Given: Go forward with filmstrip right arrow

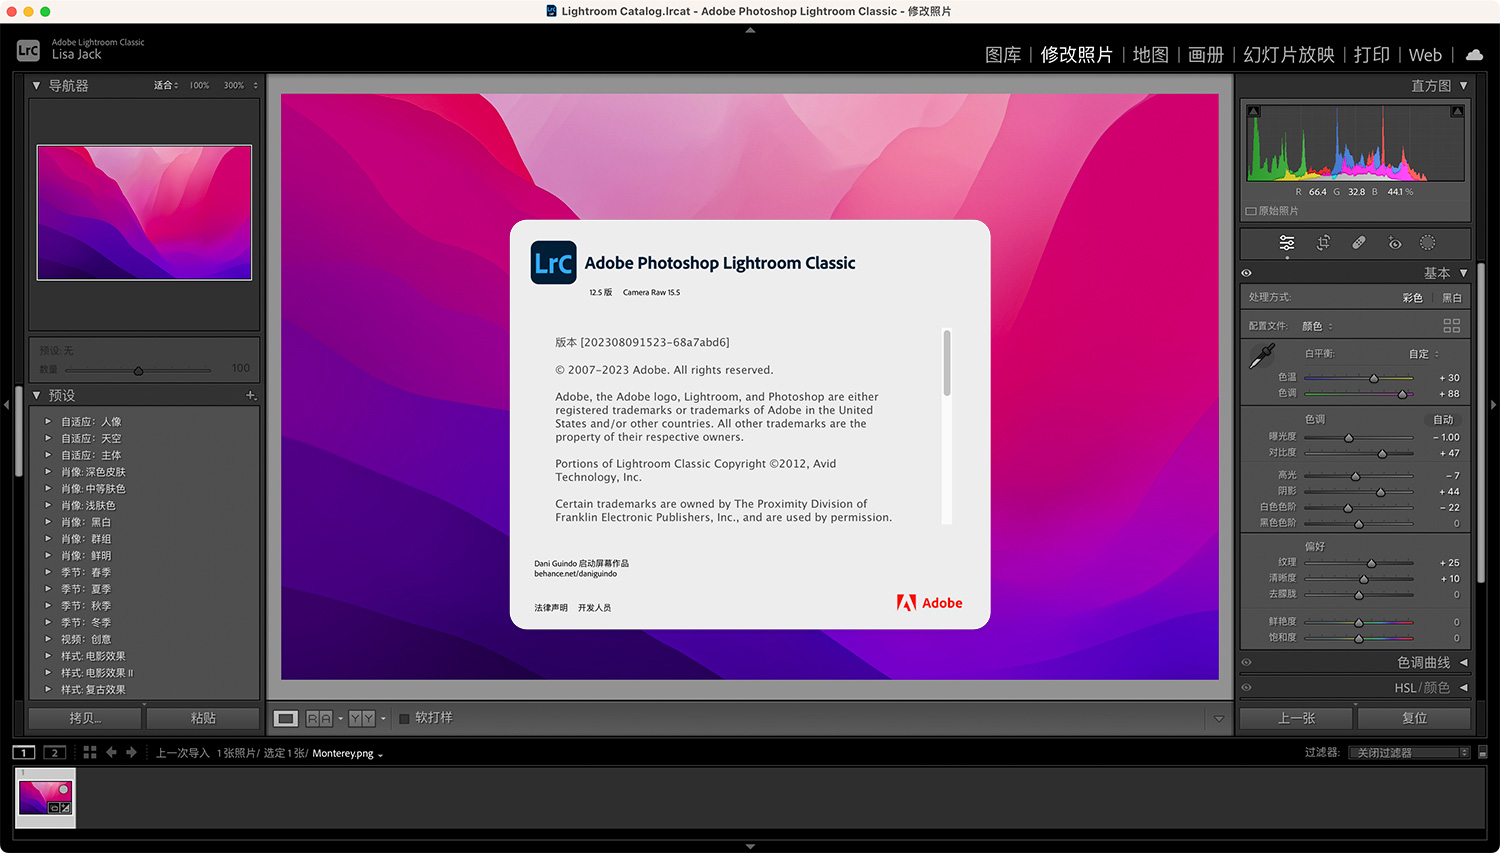Looking at the screenshot, I should 131,752.
